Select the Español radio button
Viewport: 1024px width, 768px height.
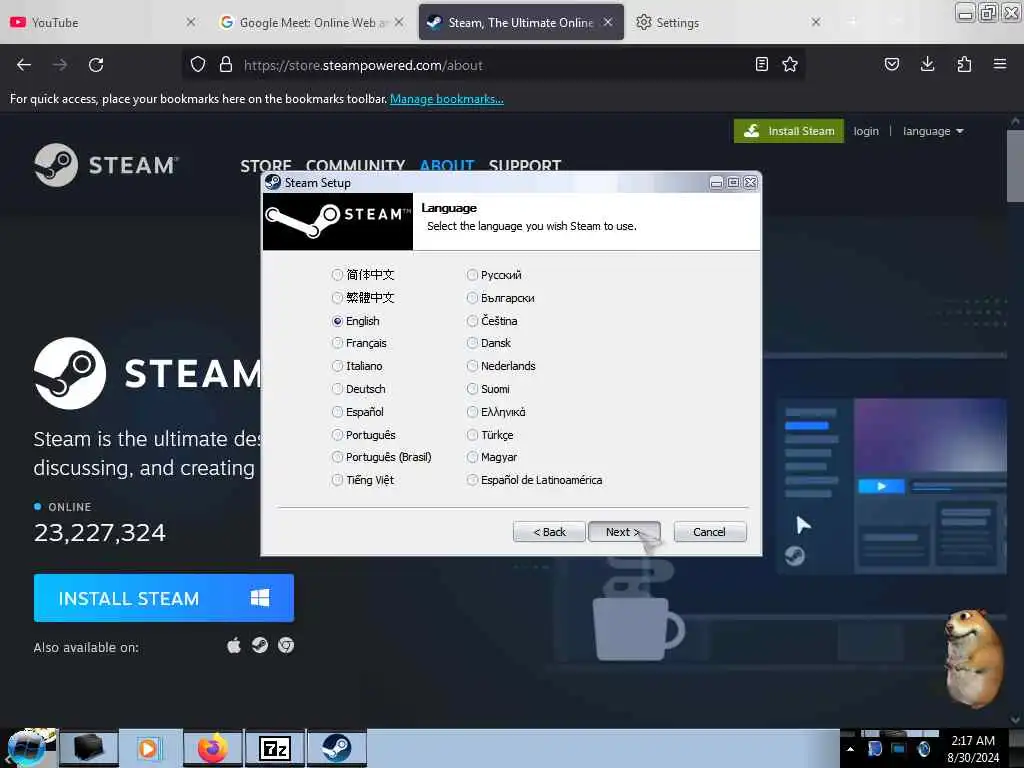[338, 412]
